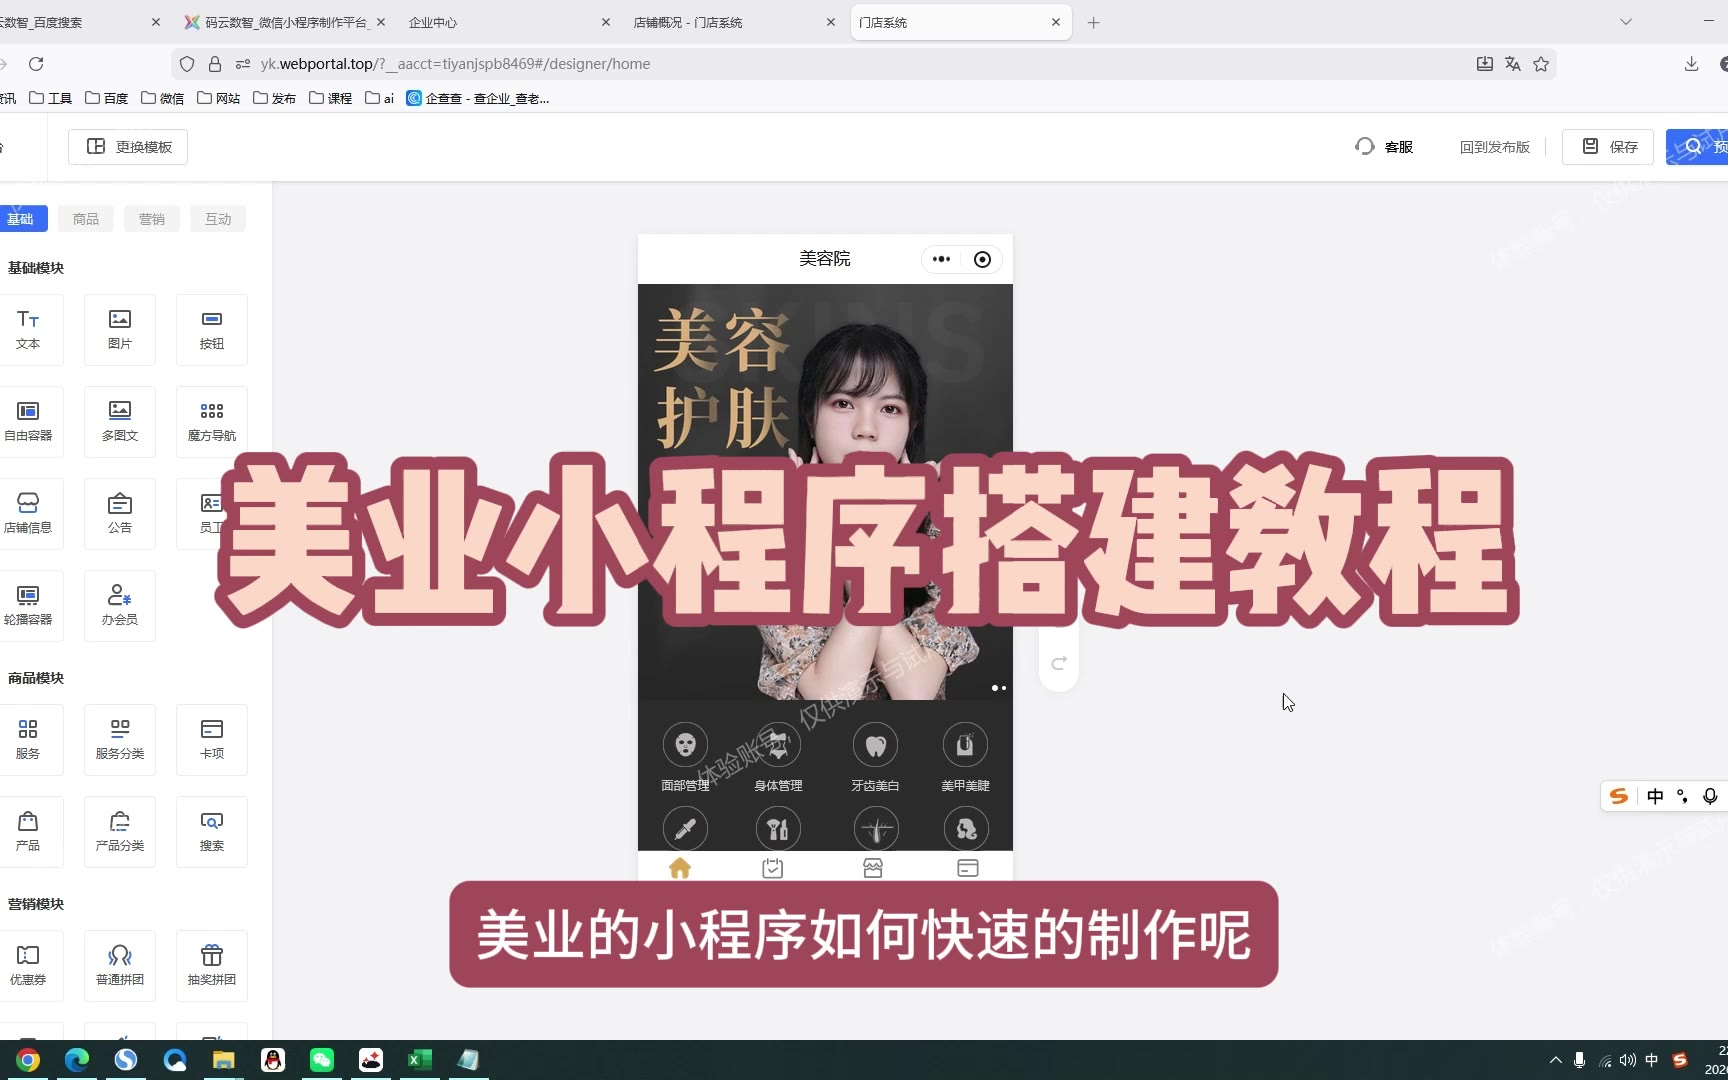Screen dimensions: 1728x1080
Task: Tap the store icon in the preview's bottom bar
Action: [x=873, y=868]
